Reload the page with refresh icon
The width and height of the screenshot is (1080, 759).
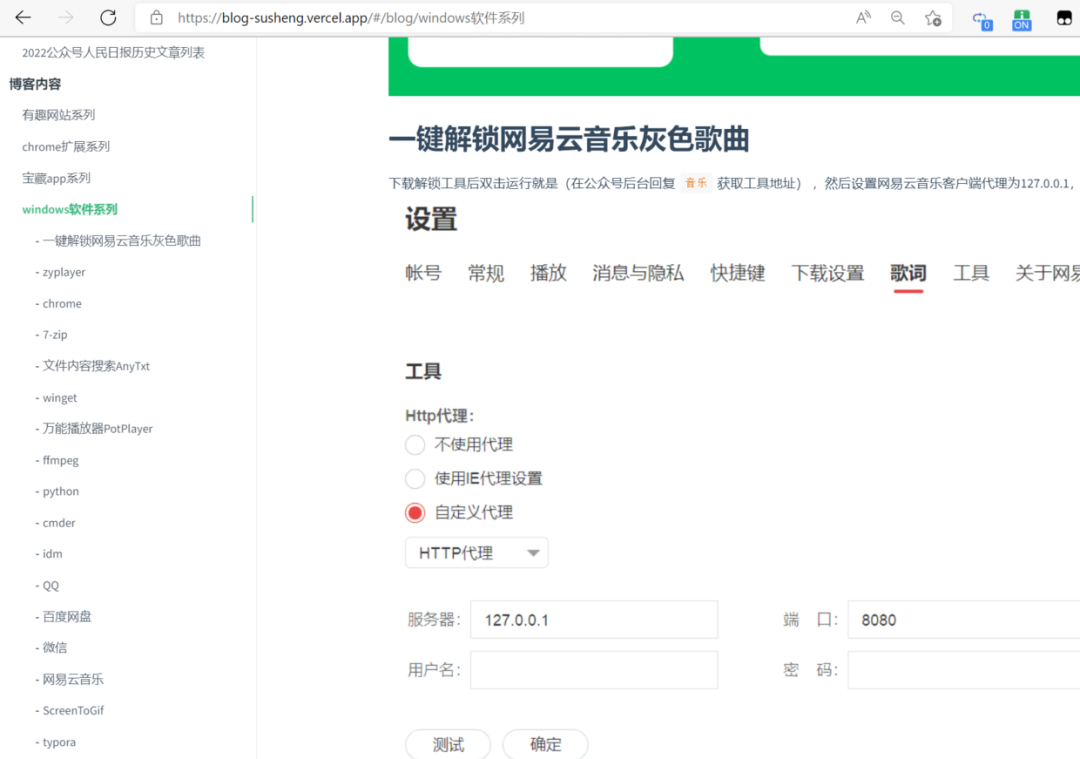click(108, 18)
